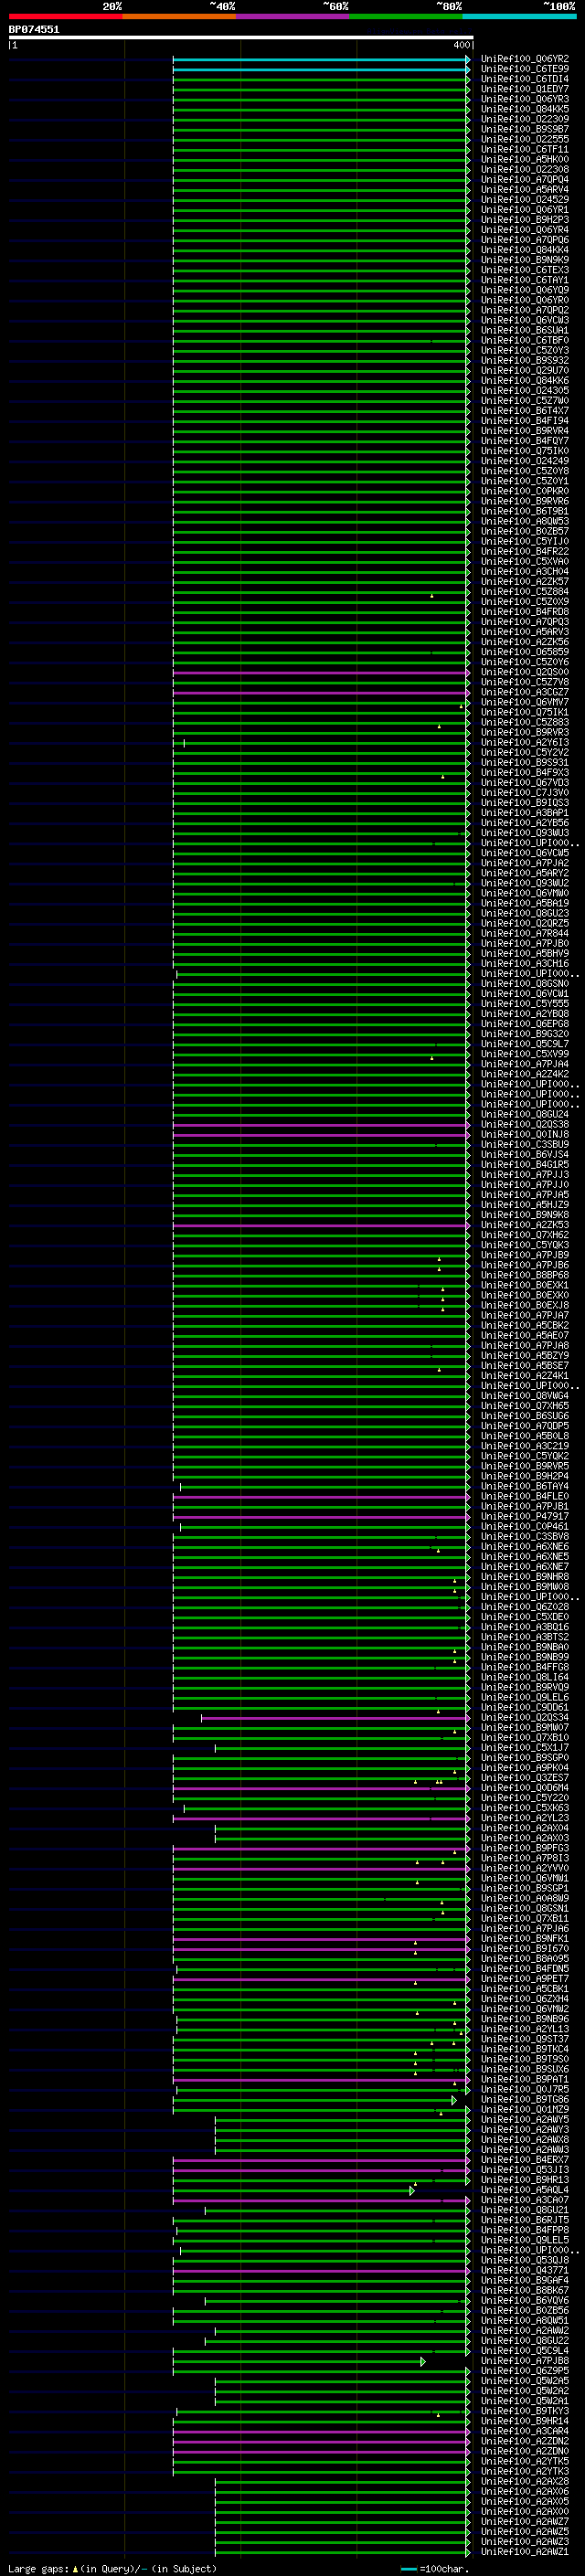This screenshot has height=2576, width=585.
Task: Click the UniRef100_Q2QS00 label
Action: (524, 672)
